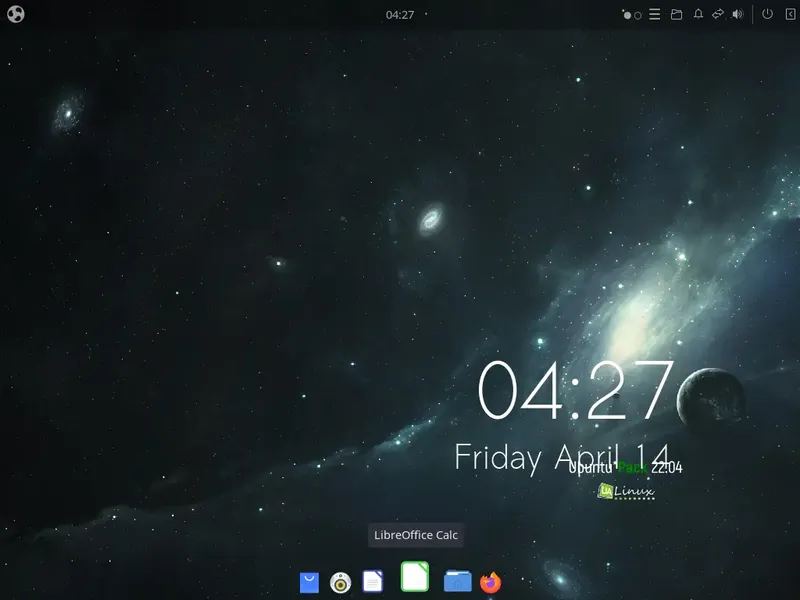Open notifications from the bell icon

pyautogui.click(x=698, y=14)
